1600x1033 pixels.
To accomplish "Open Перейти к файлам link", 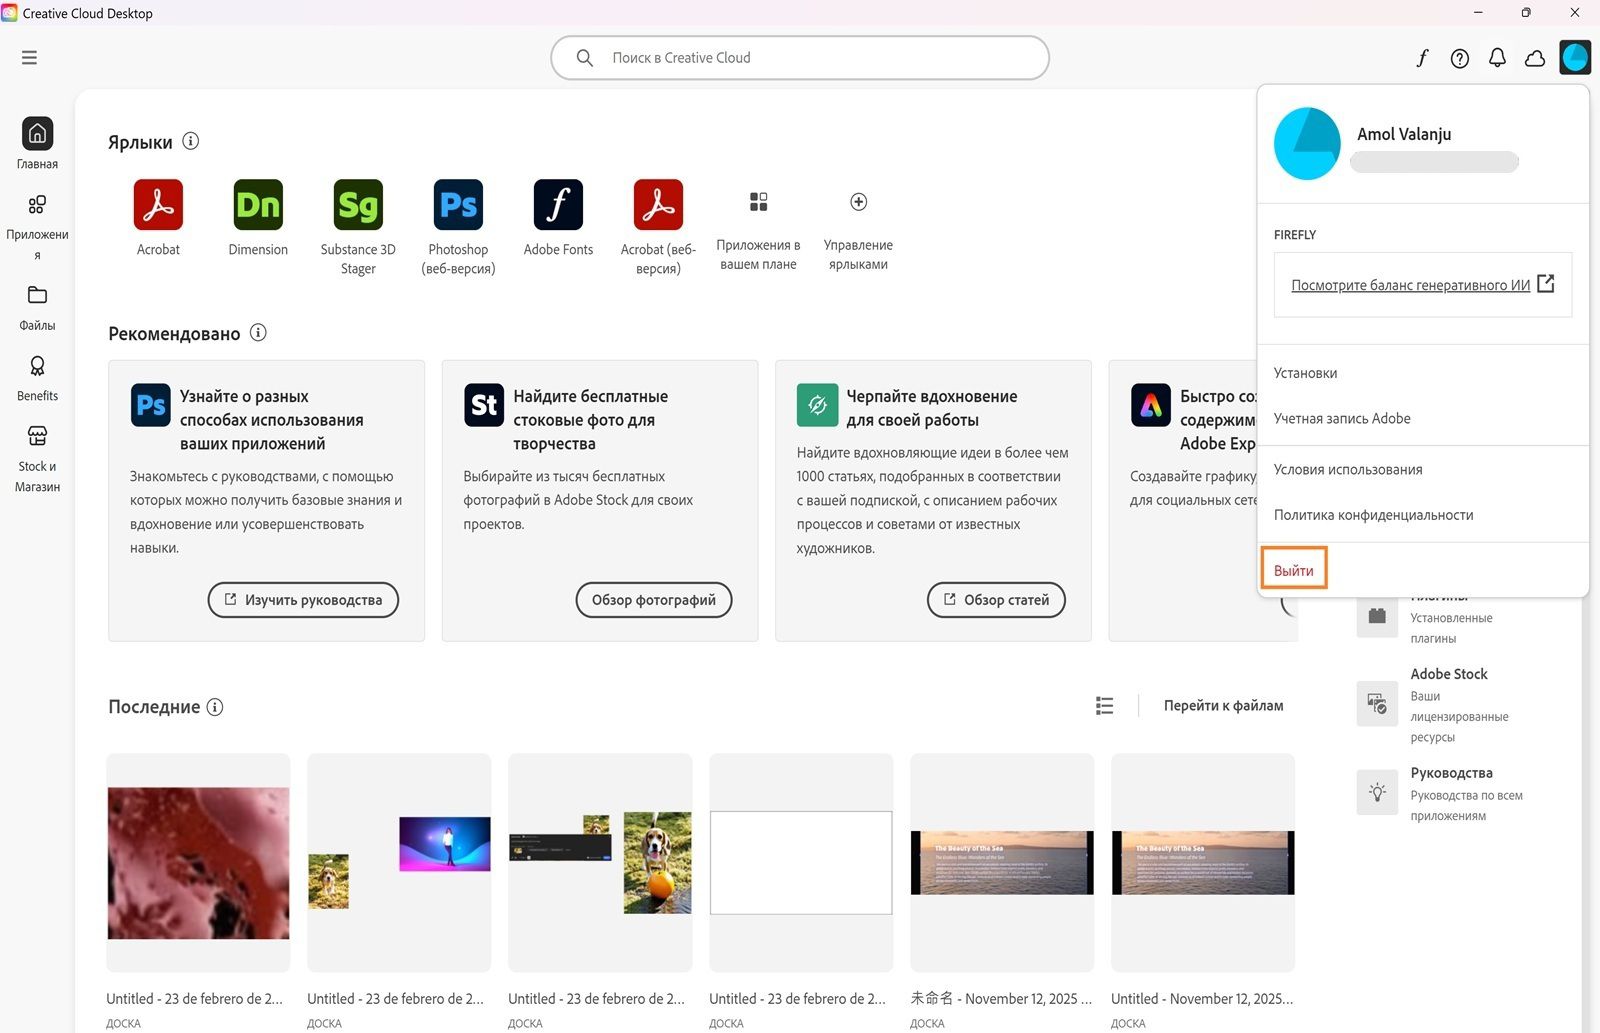I will [1223, 706].
